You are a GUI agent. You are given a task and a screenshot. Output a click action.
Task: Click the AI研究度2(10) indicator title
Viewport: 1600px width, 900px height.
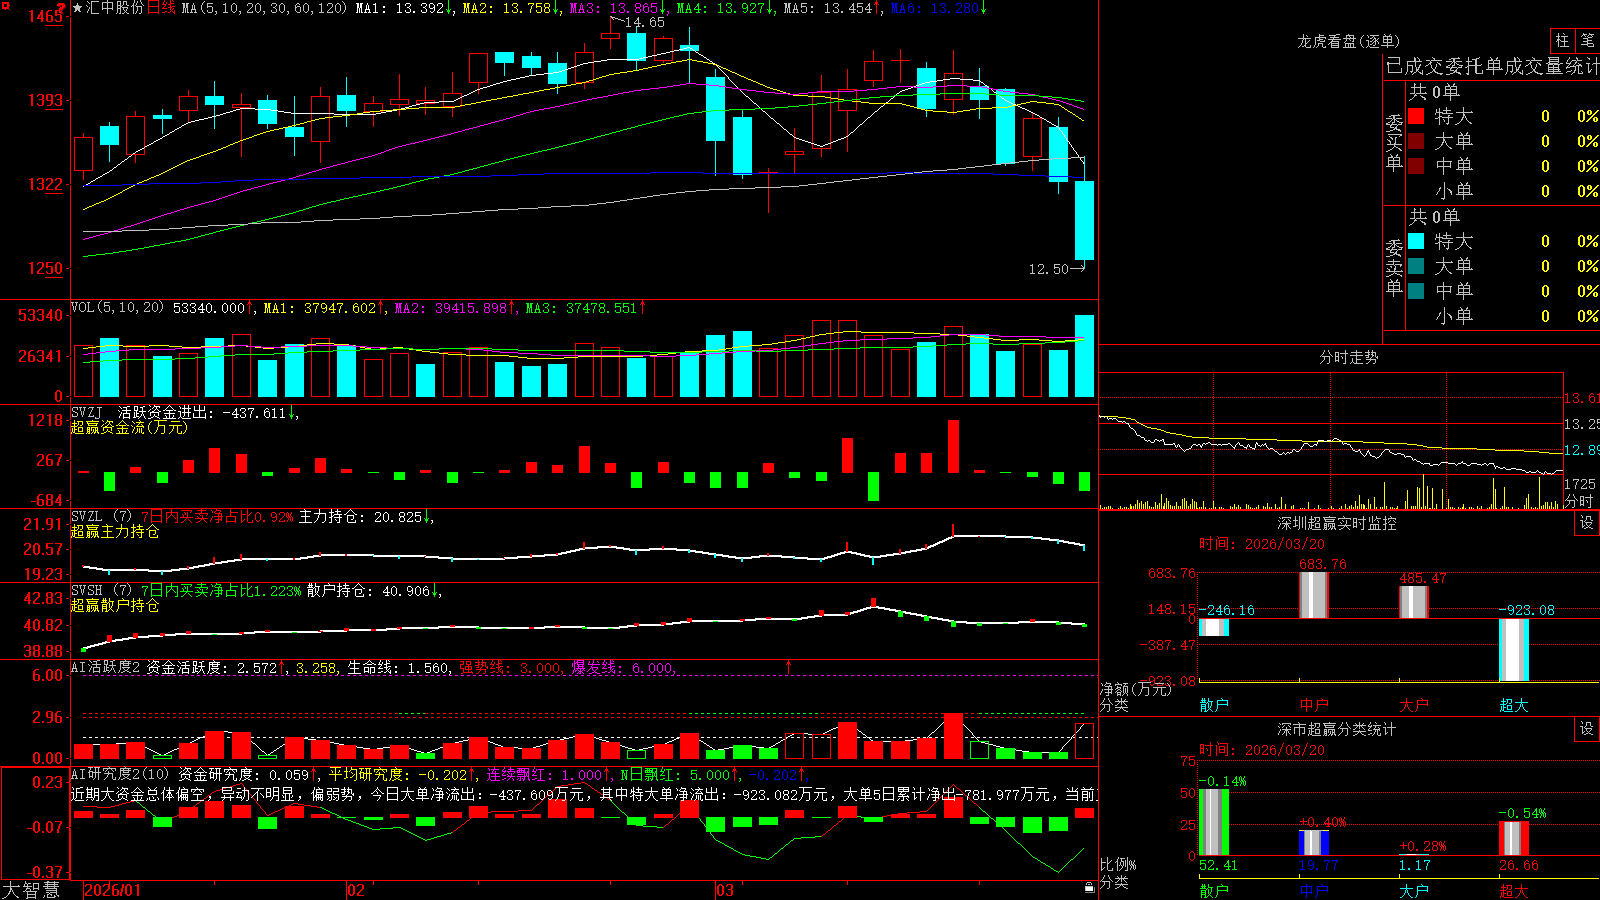pyautogui.click(x=120, y=774)
